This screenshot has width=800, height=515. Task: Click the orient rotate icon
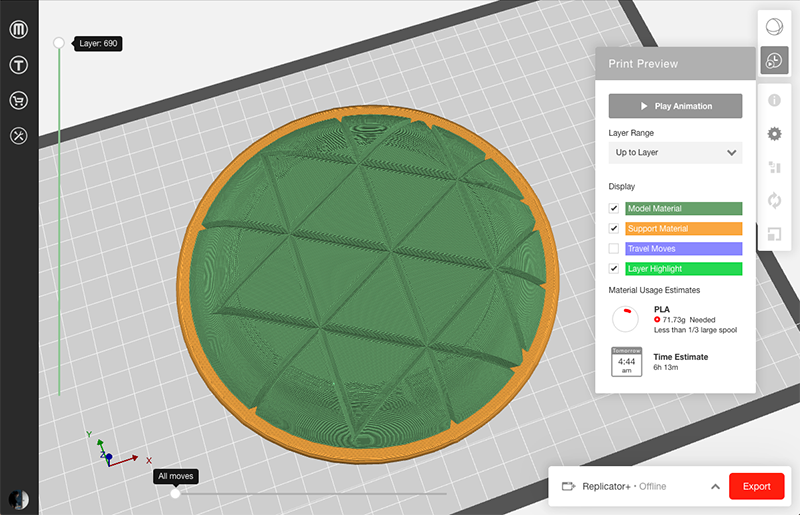tap(774, 201)
